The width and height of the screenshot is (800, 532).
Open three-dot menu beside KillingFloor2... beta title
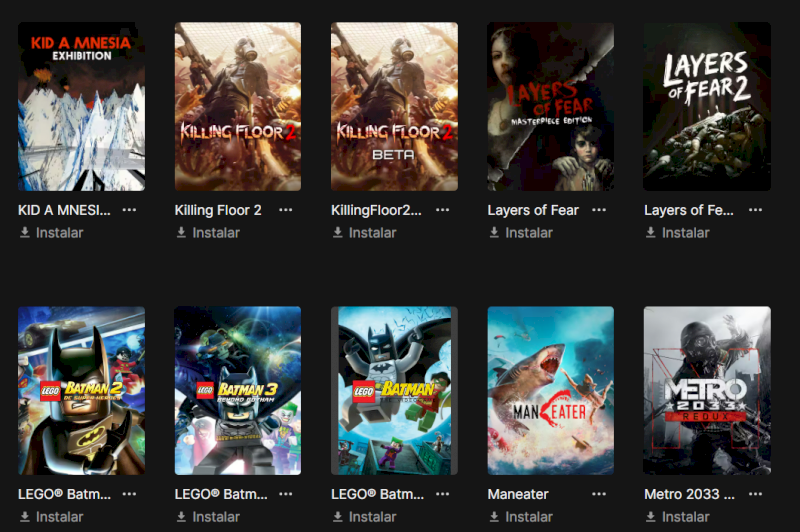[442, 210]
